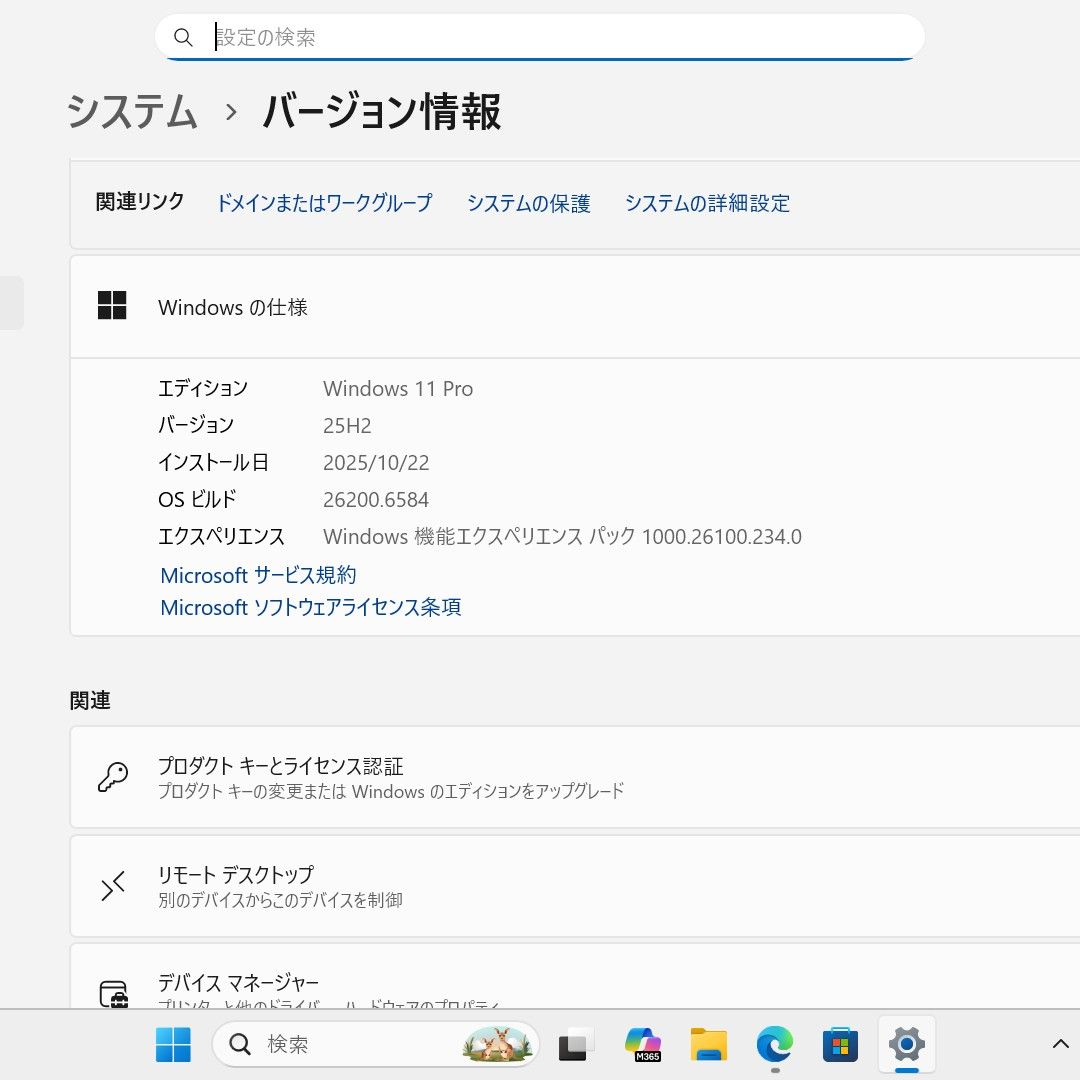Open Microsoft ソフトウェアライセンス条項 link
Viewport: 1080px width, 1080px height.
310,607
